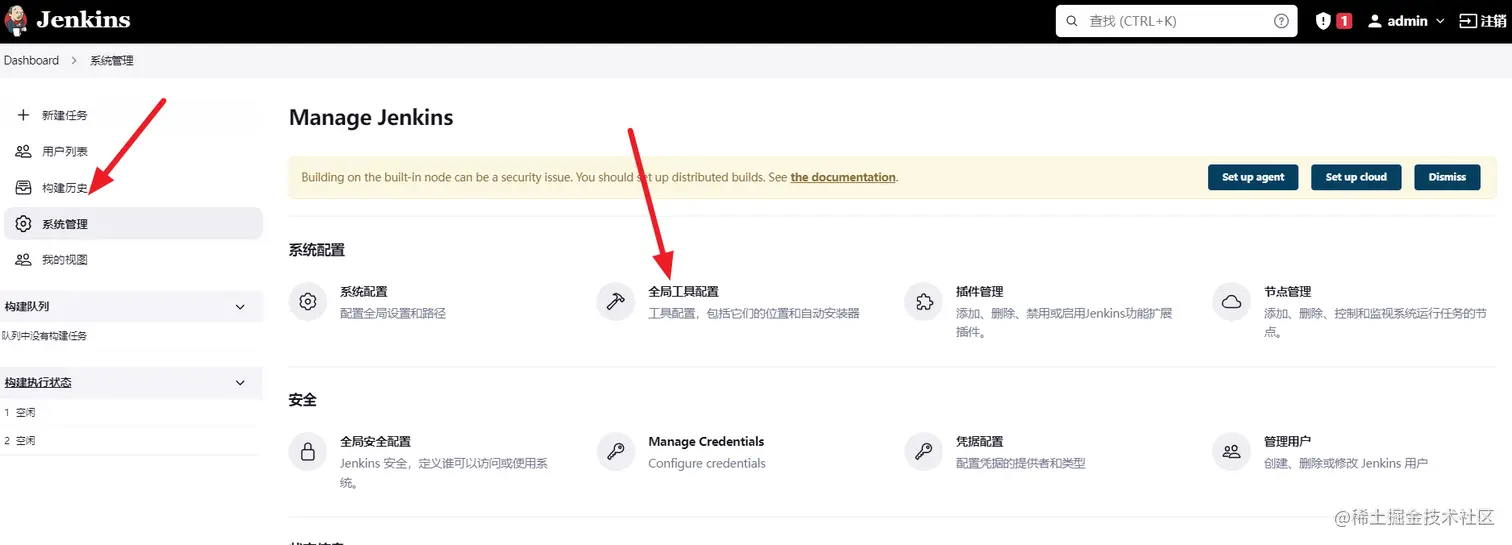Collapse the 构建队列 panel chevron

point(240,307)
